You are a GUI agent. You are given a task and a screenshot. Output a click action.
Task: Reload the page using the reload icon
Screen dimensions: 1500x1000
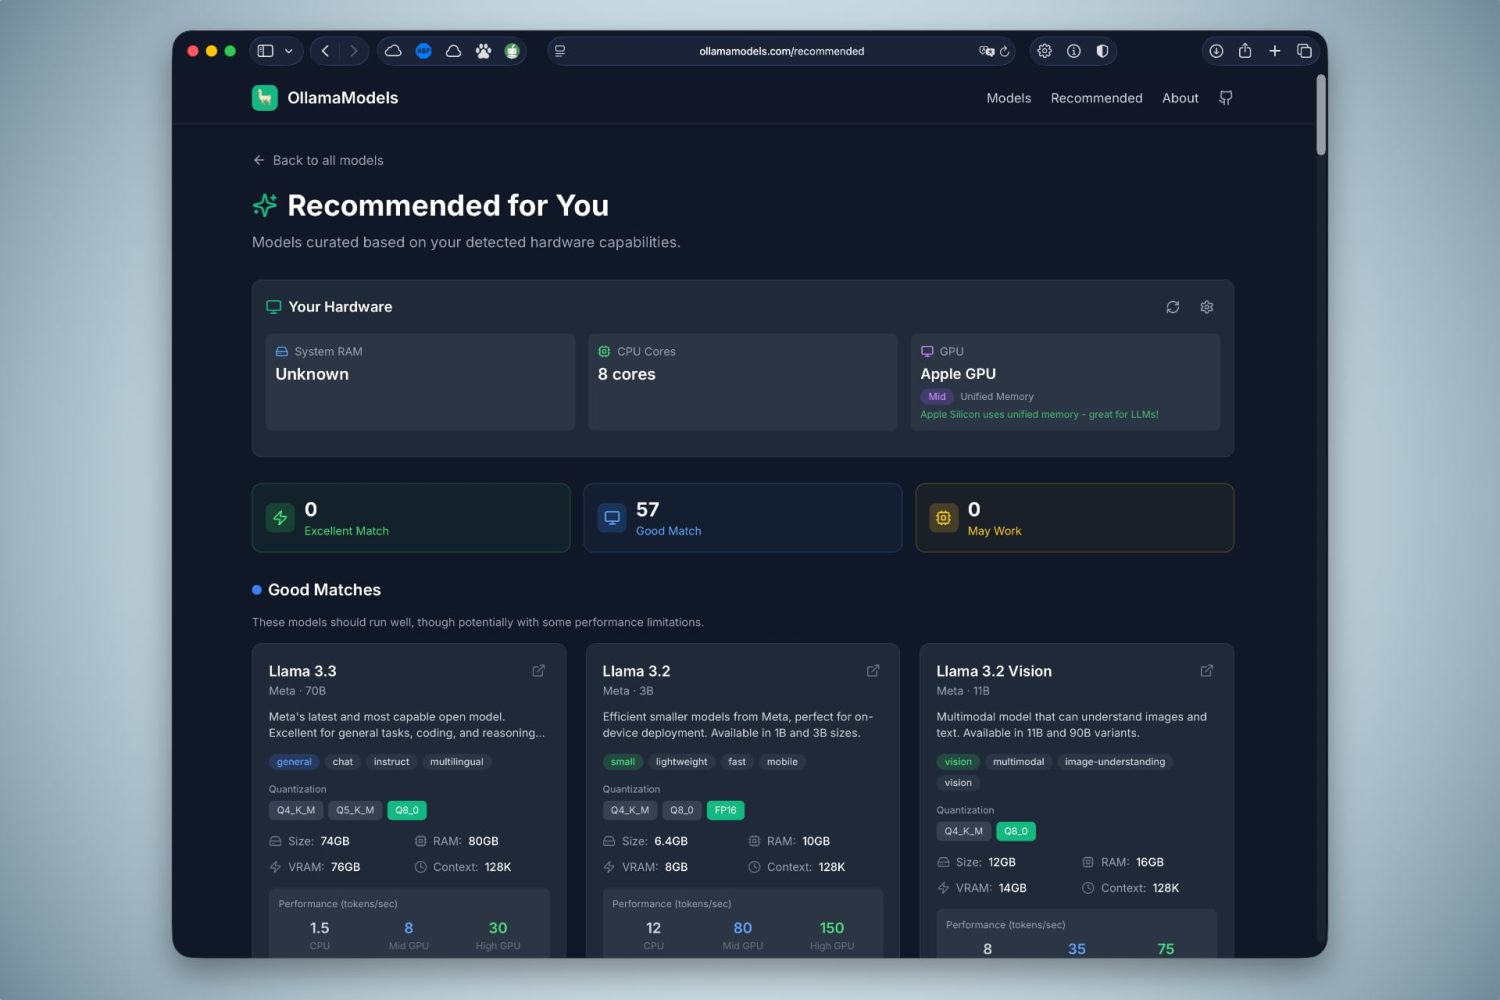click(1005, 51)
